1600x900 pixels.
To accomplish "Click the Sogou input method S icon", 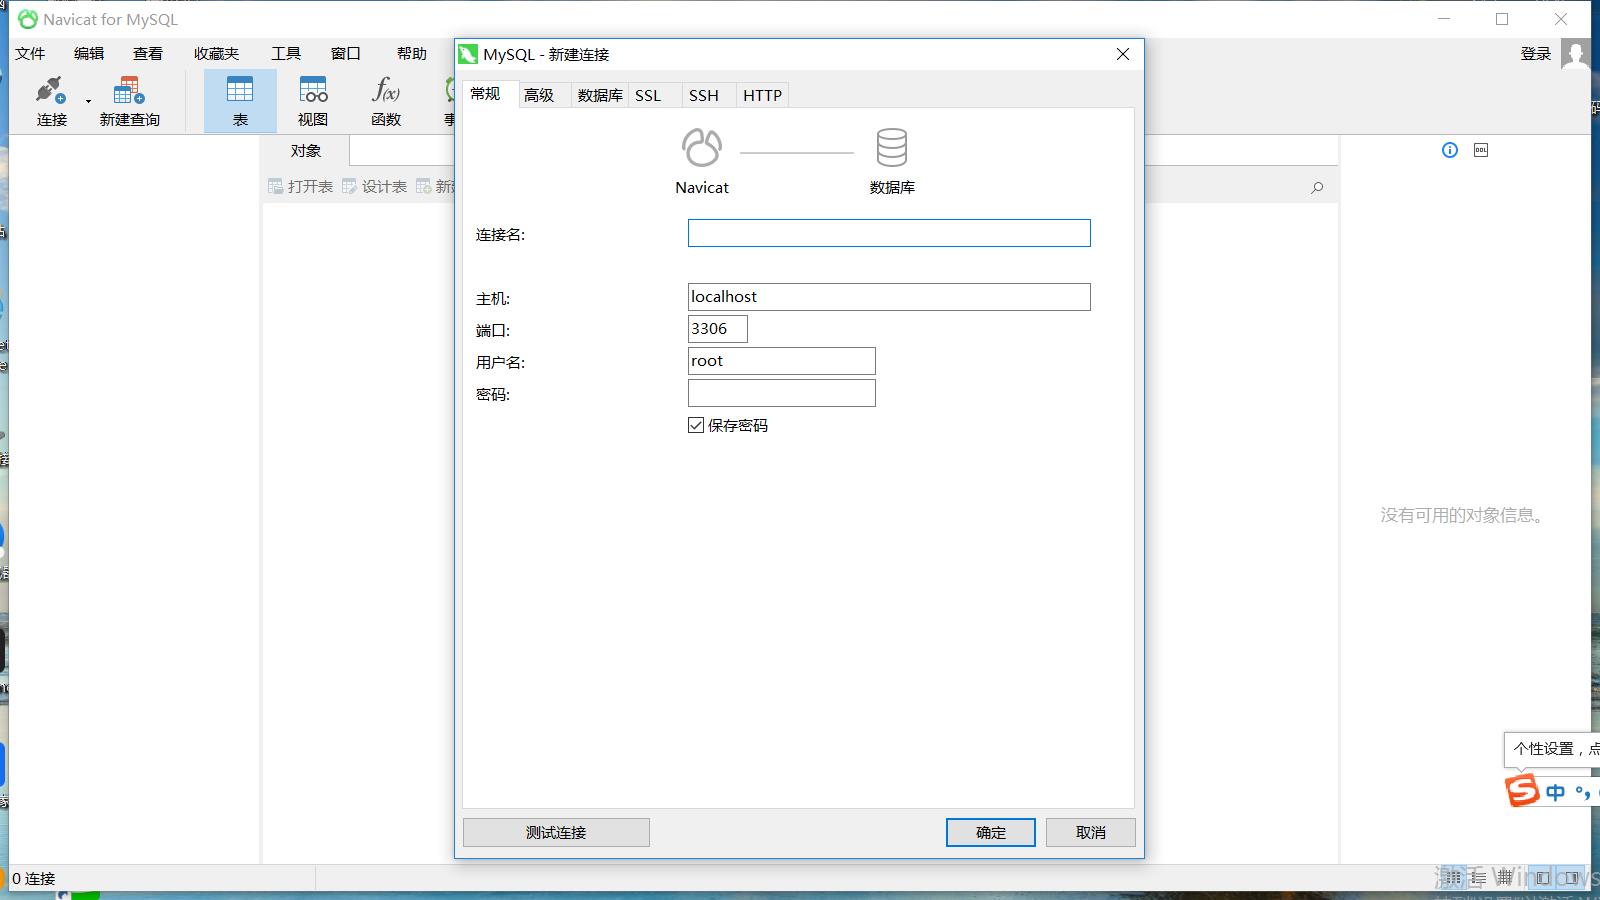I will 1522,790.
